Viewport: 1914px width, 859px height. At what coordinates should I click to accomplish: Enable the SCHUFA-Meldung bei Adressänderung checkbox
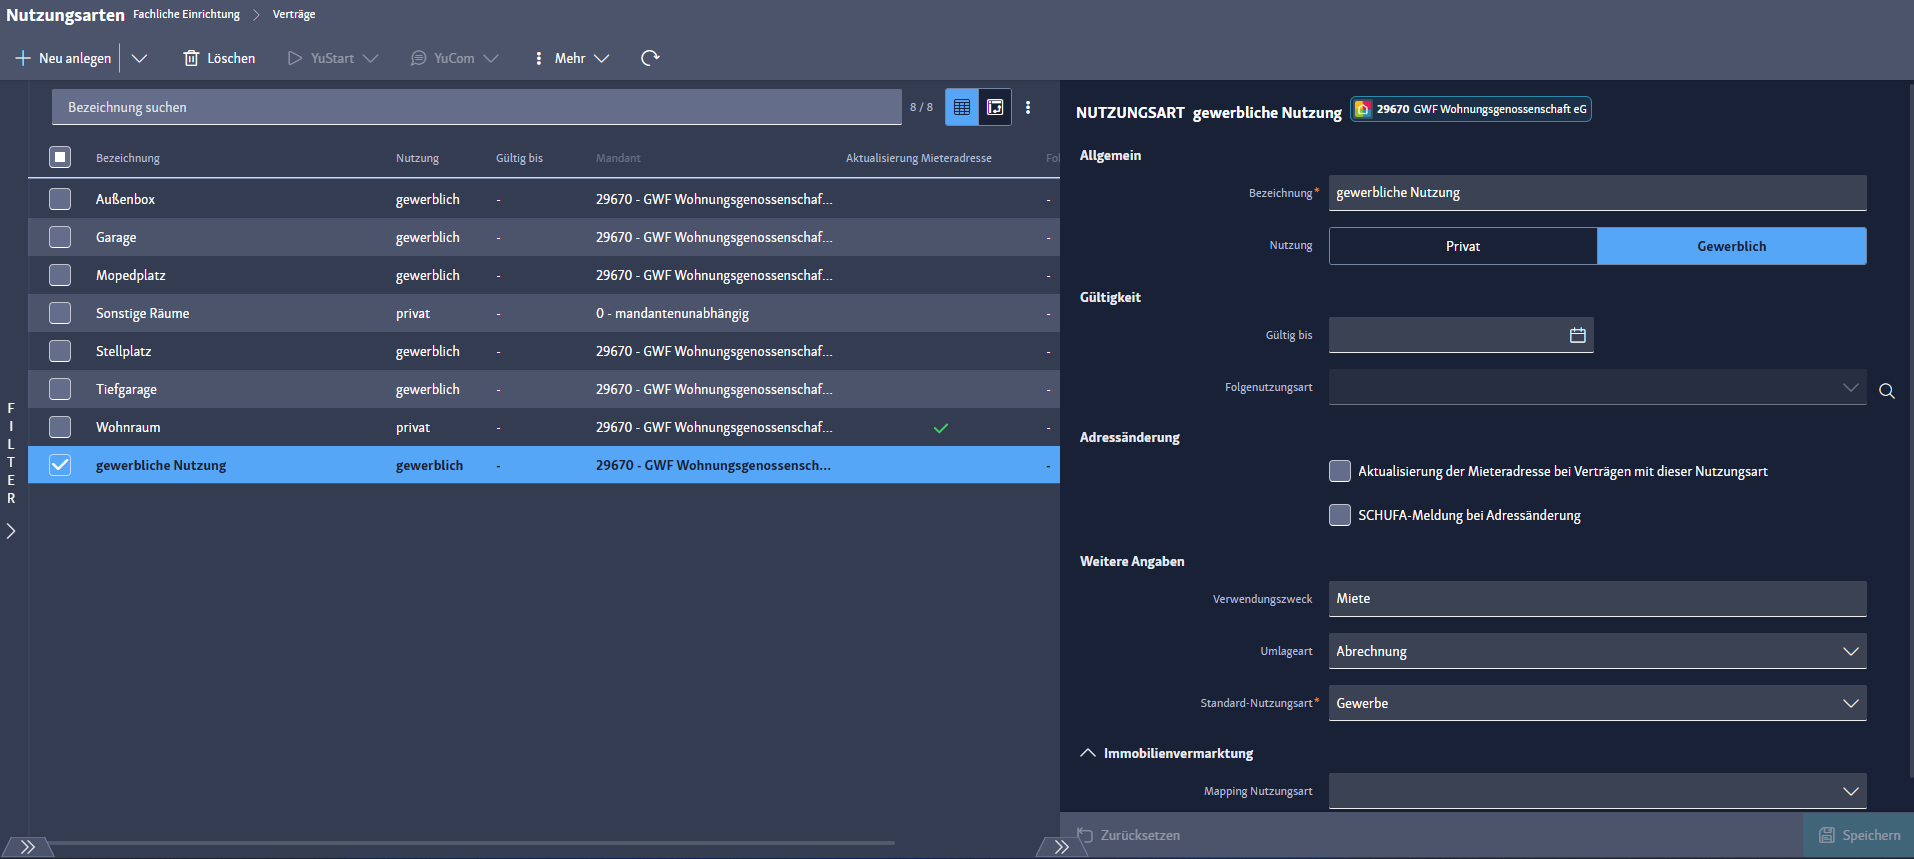[1340, 515]
